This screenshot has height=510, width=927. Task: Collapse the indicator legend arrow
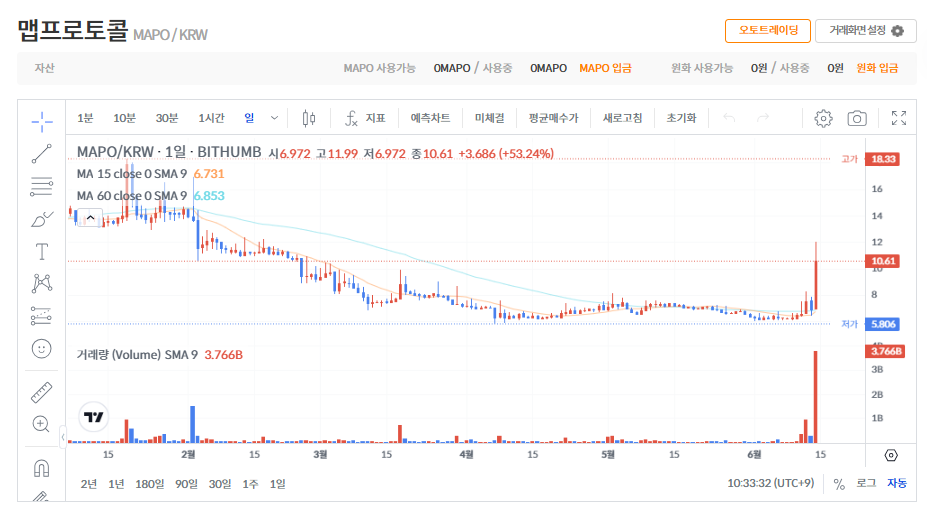tap(90, 217)
